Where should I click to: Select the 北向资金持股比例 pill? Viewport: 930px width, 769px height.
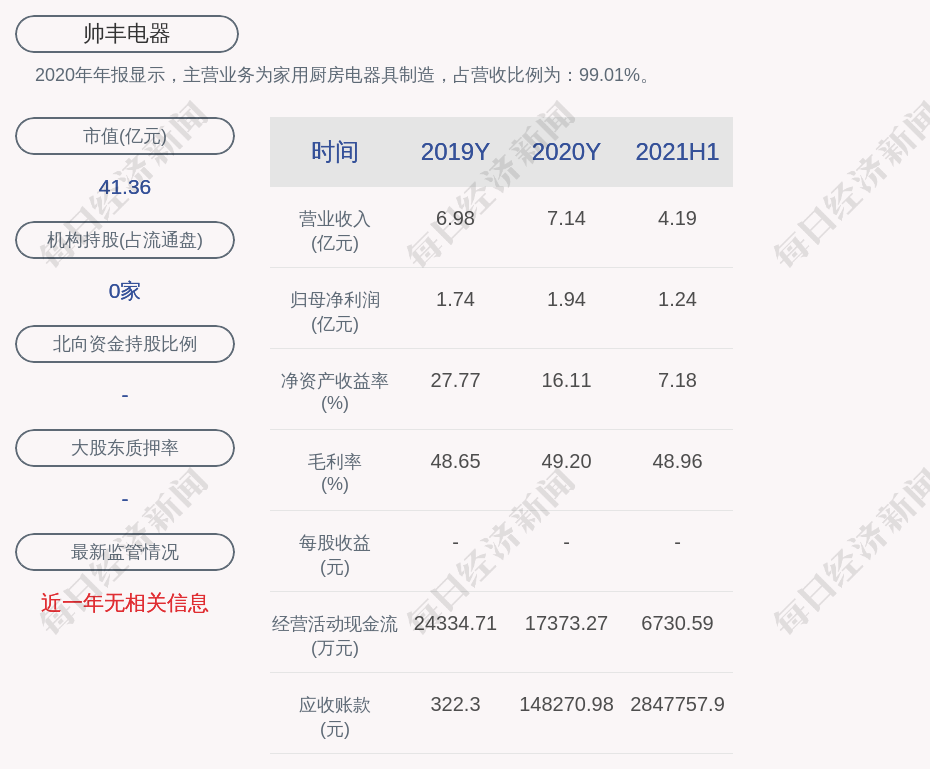tap(125, 344)
